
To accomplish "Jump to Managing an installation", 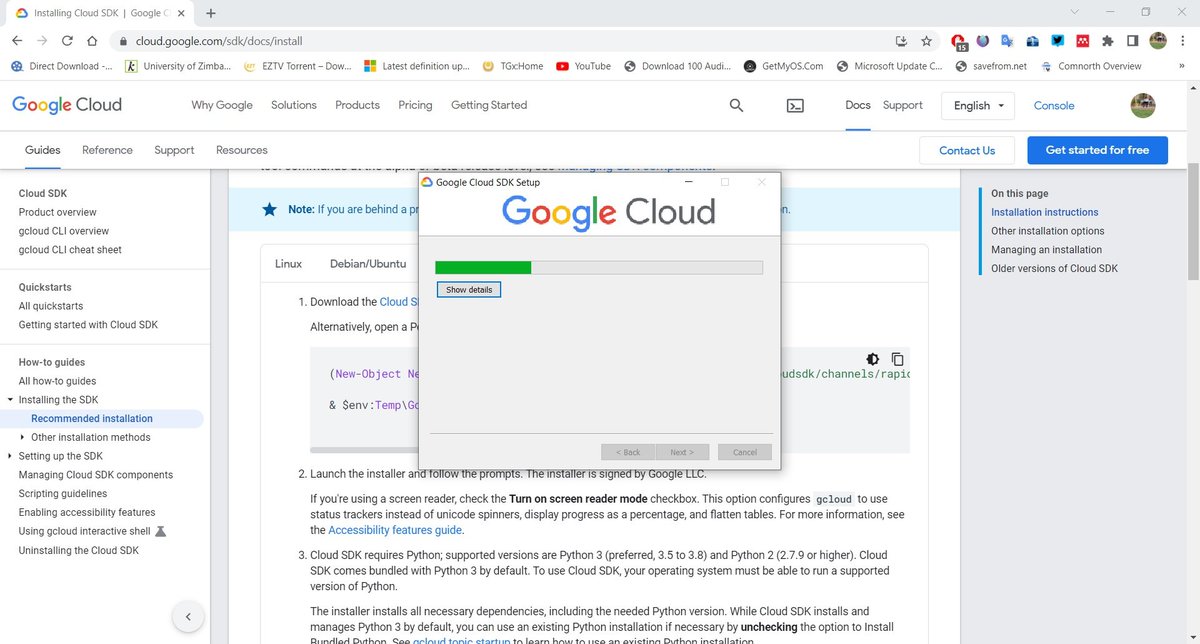I will [x=1046, y=250].
